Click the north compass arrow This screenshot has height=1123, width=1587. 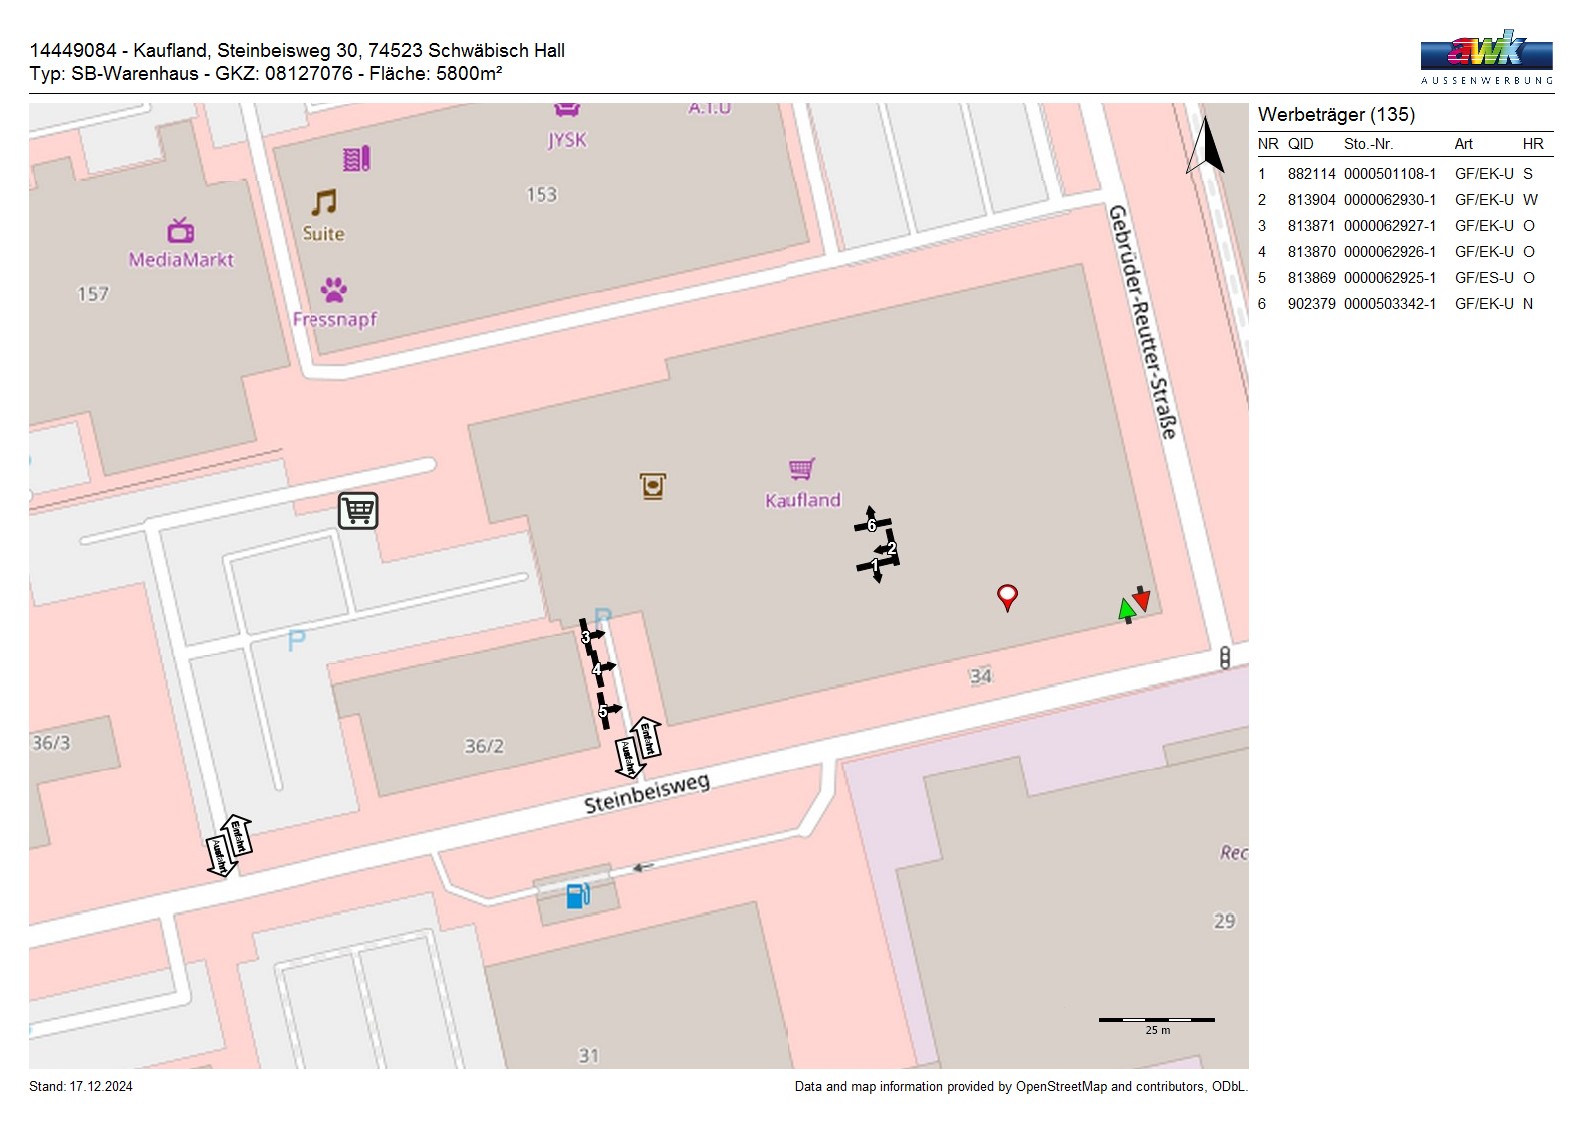(x=1206, y=146)
